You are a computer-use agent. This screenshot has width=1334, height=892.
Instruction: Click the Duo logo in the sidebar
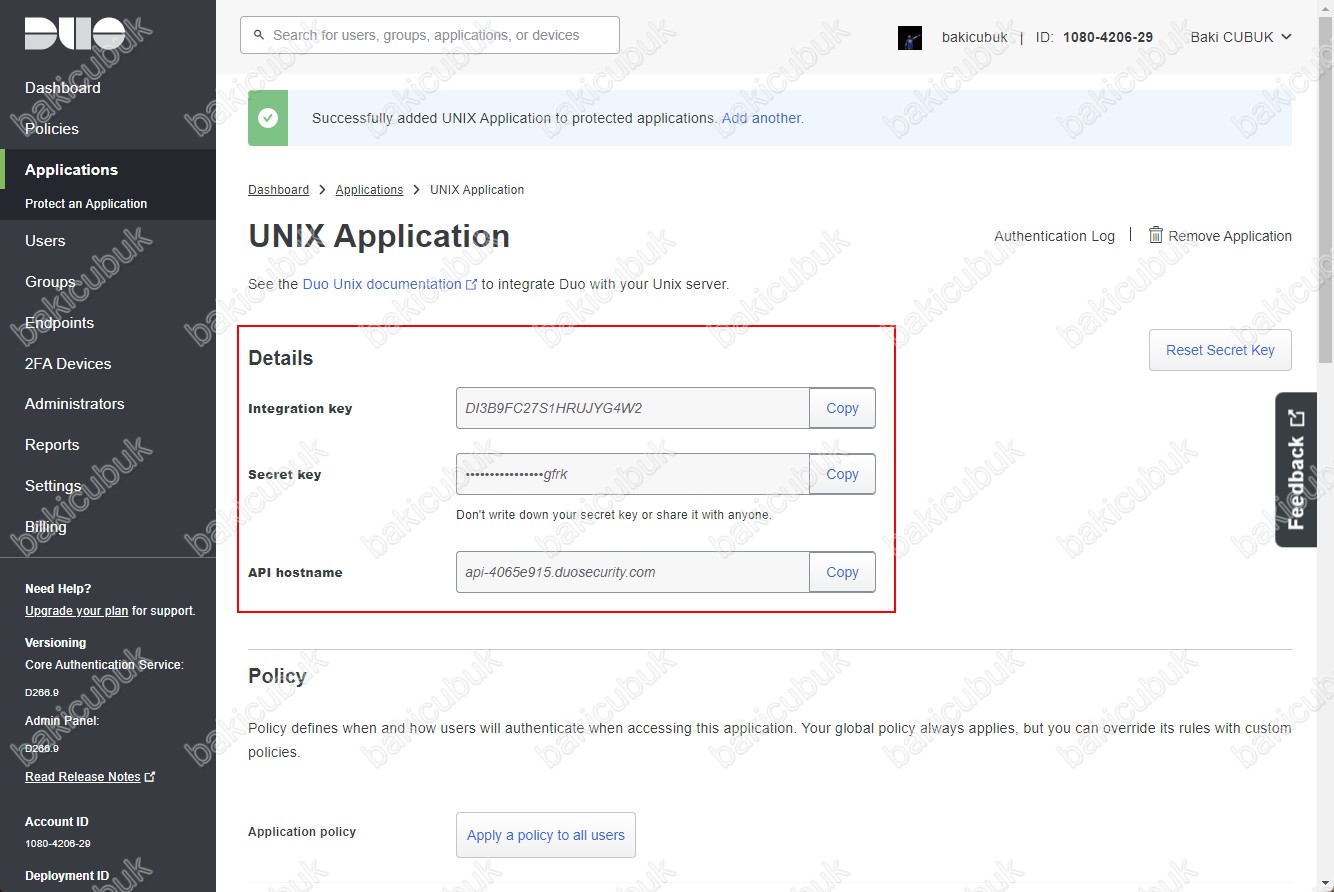75,35
